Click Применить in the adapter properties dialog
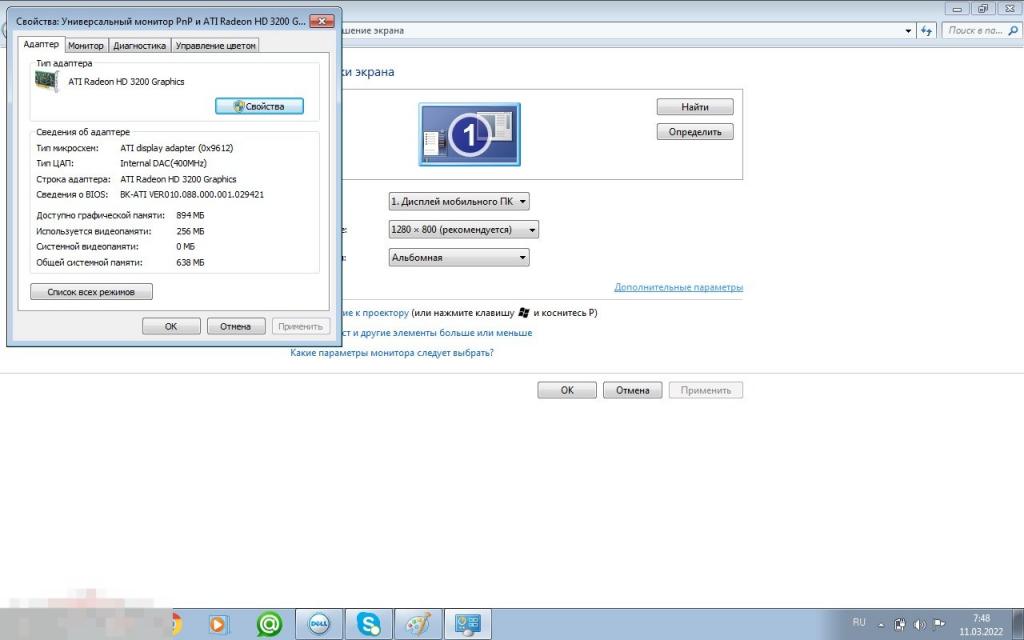The width and height of the screenshot is (1024, 640). coord(300,326)
